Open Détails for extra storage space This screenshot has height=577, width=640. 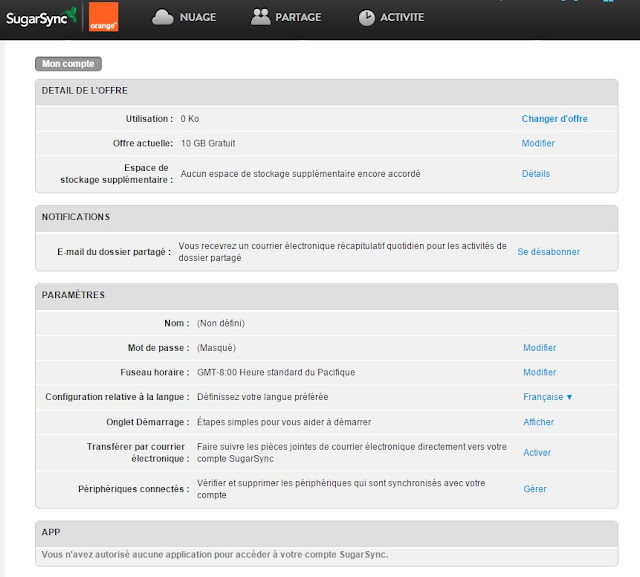tap(536, 174)
